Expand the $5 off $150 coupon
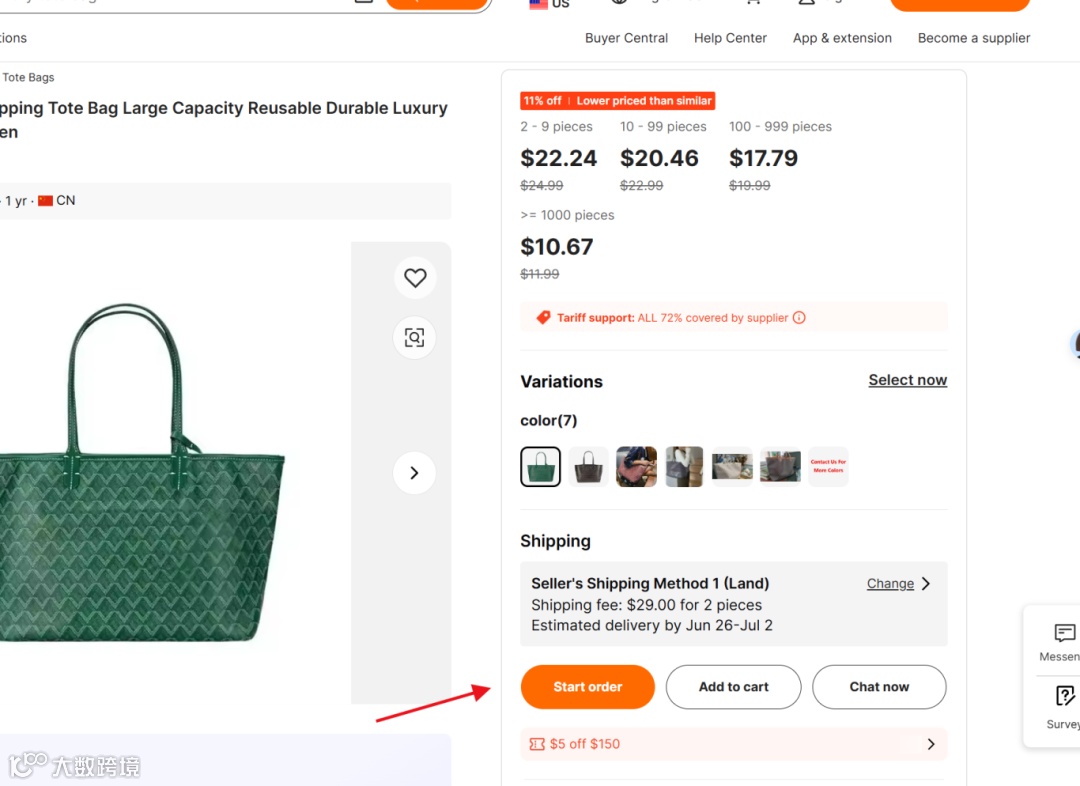Image resolution: width=1080 pixels, height=786 pixels. click(x=930, y=744)
